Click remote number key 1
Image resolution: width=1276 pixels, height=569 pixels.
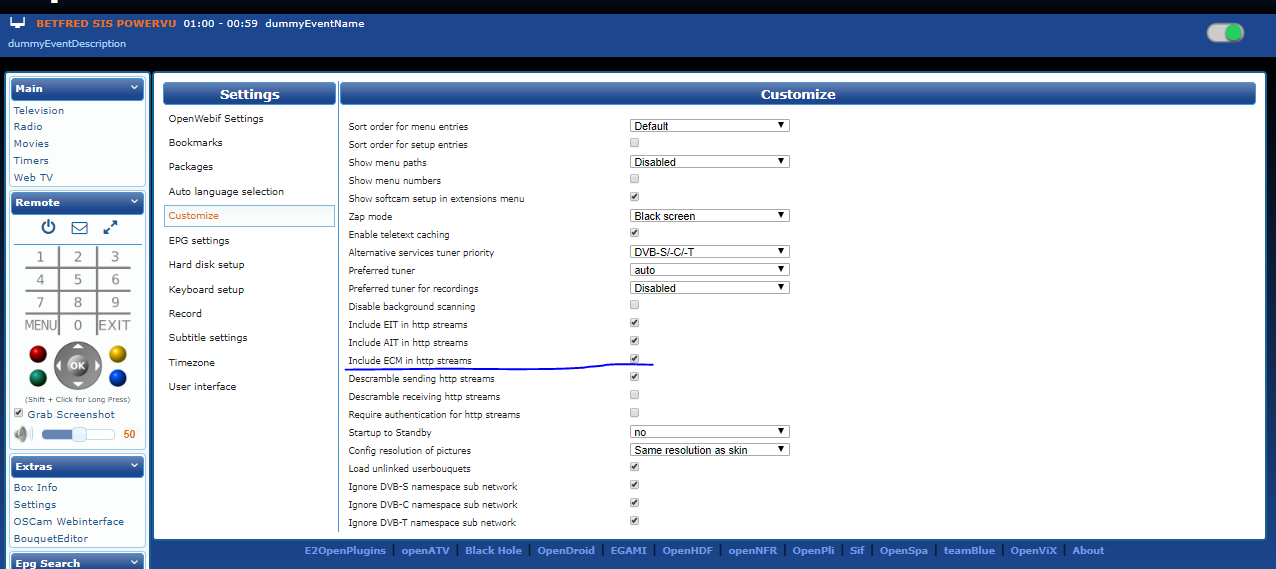pos(40,257)
